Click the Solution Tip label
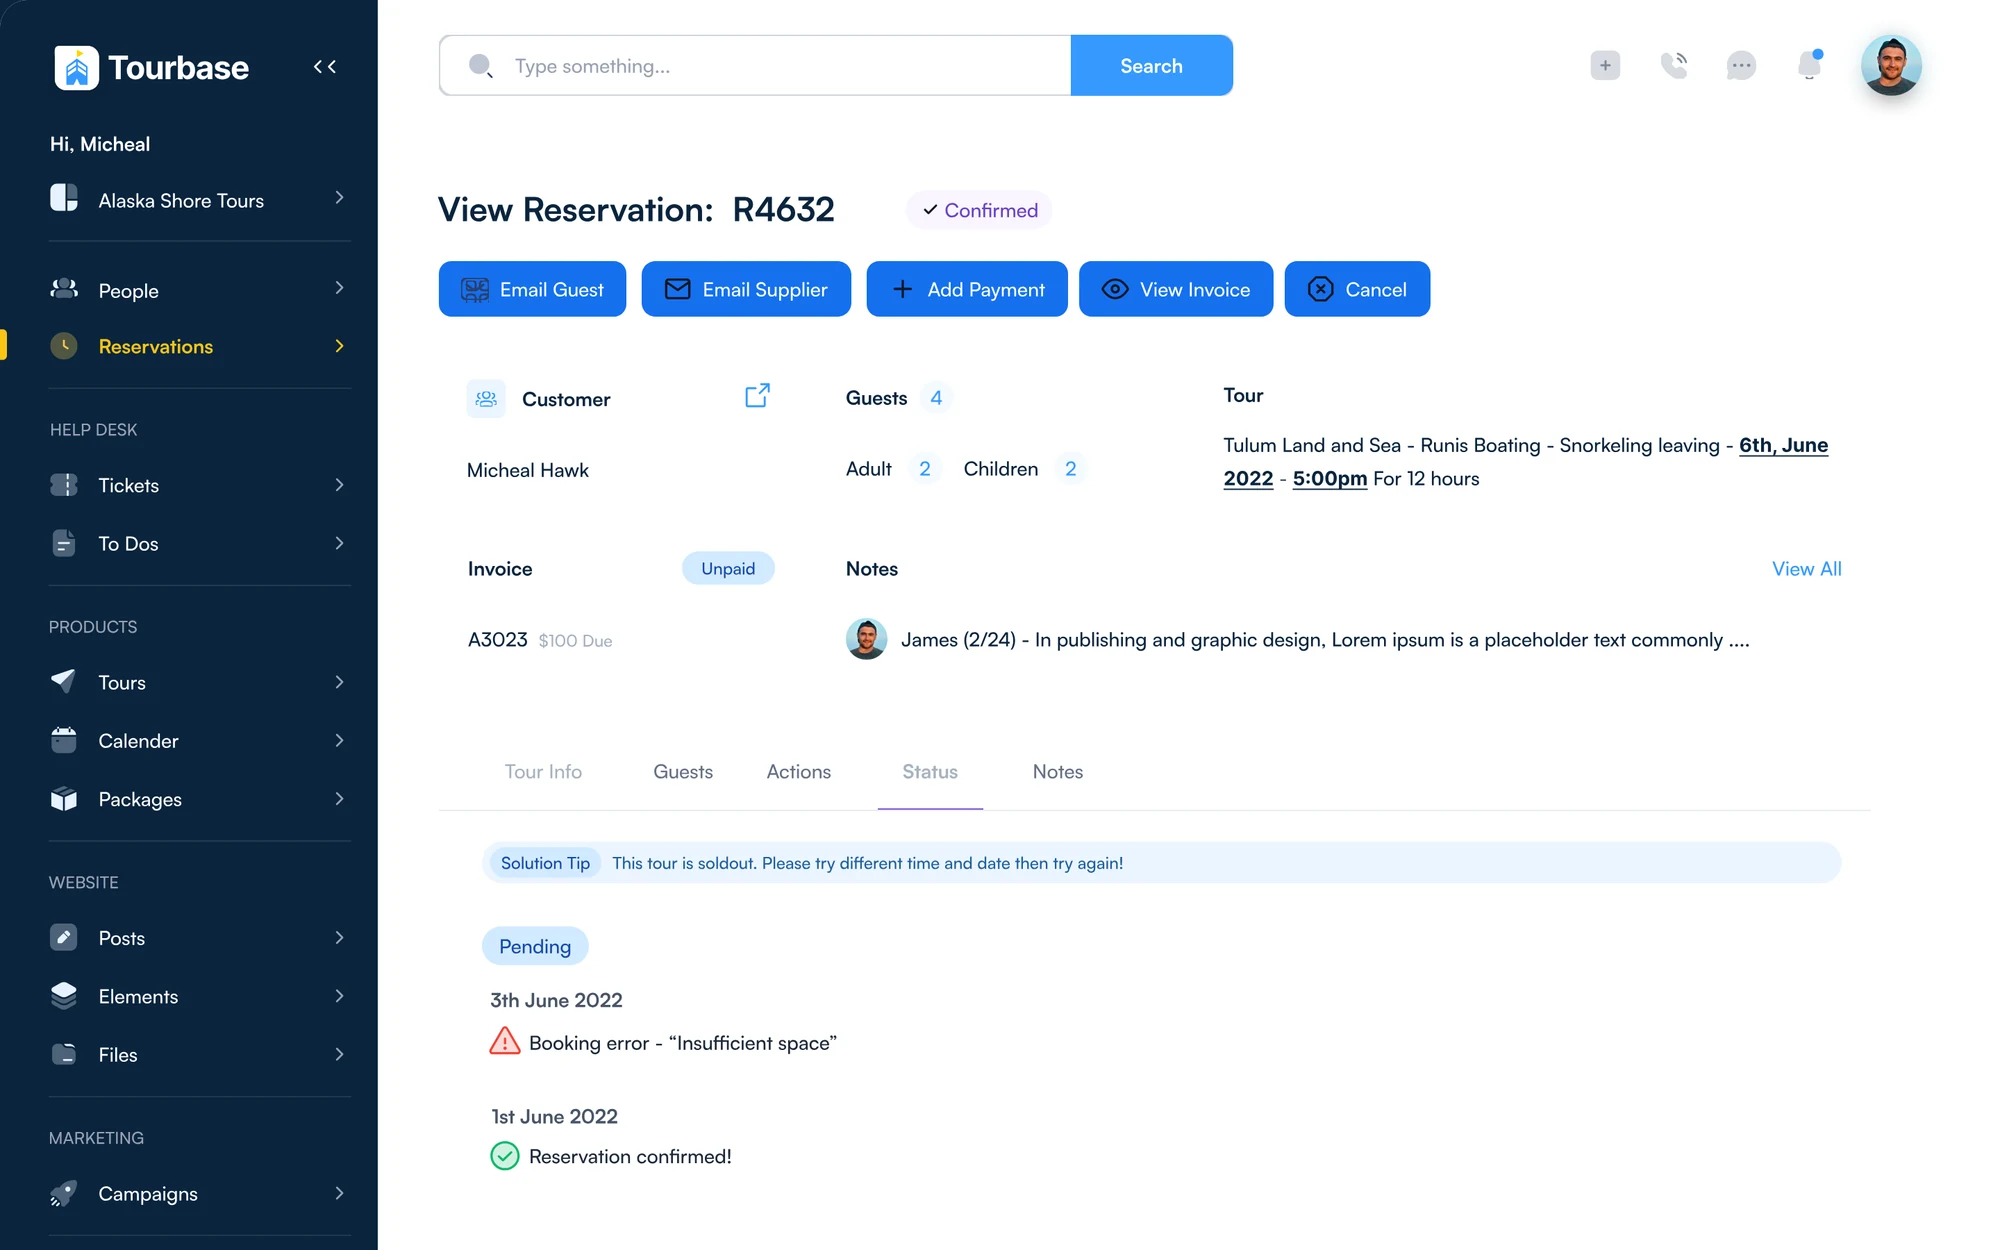The width and height of the screenshot is (2000, 1250). pyautogui.click(x=545, y=863)
